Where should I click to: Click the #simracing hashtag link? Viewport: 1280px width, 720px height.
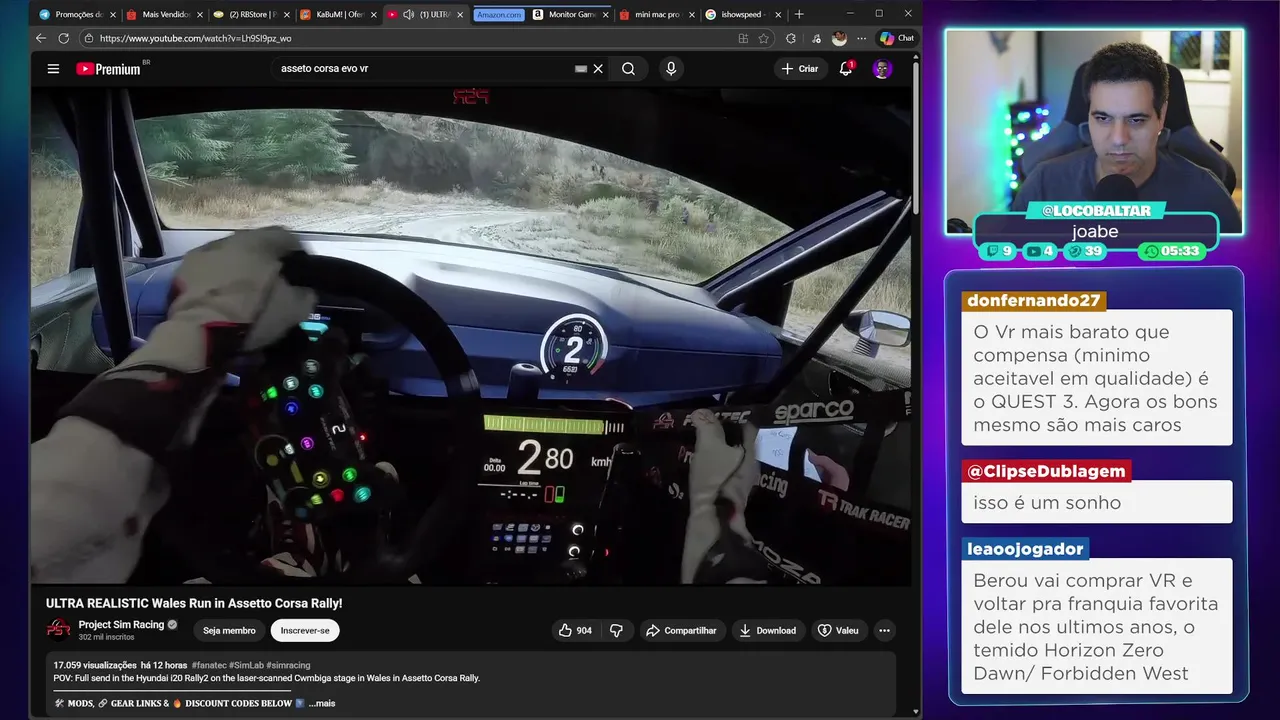click(288, 665)
